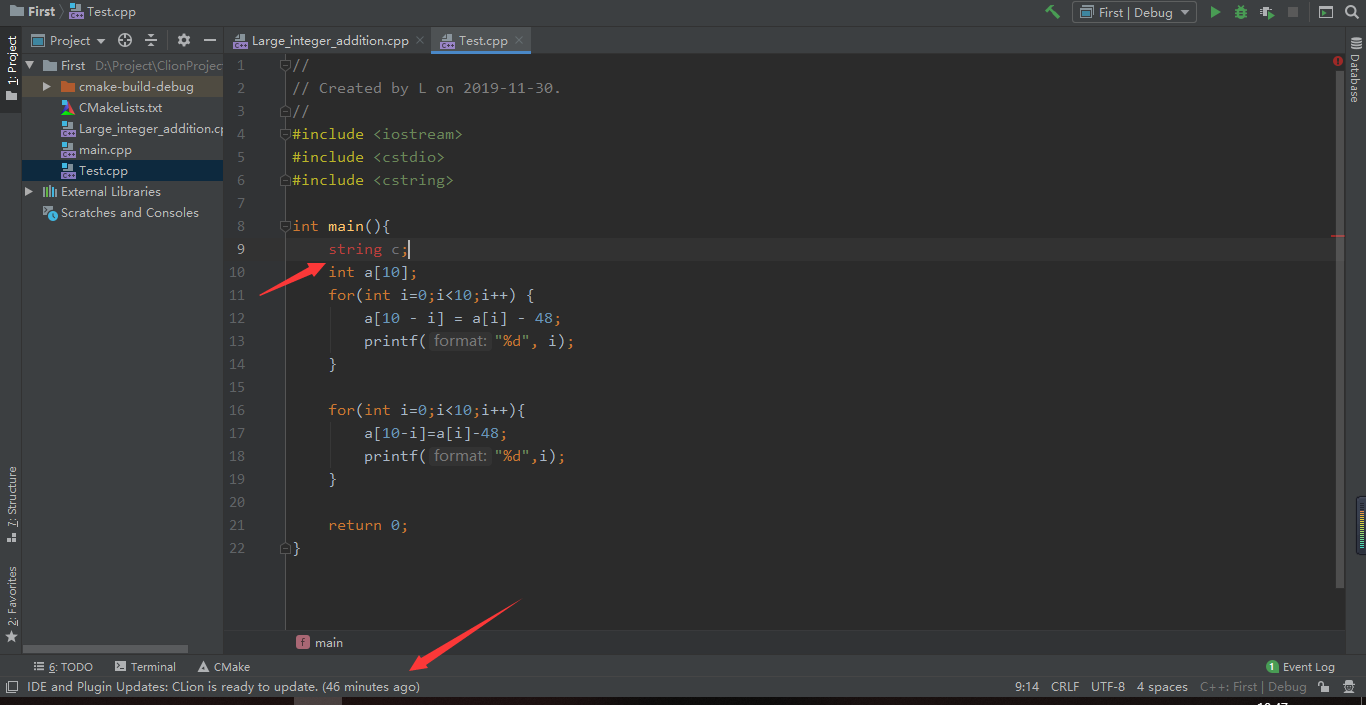Image resolution: width=1366 pixels, height=705 pixels.
Task: Click the fold marker beside #include iostream
Action: (x=286, y=134)
